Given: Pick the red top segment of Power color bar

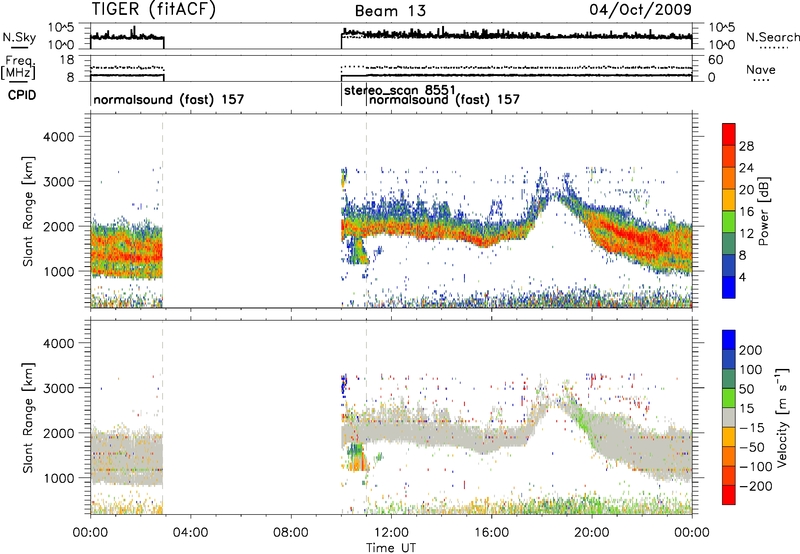Looking at the screenshot, I should point(729,134).
